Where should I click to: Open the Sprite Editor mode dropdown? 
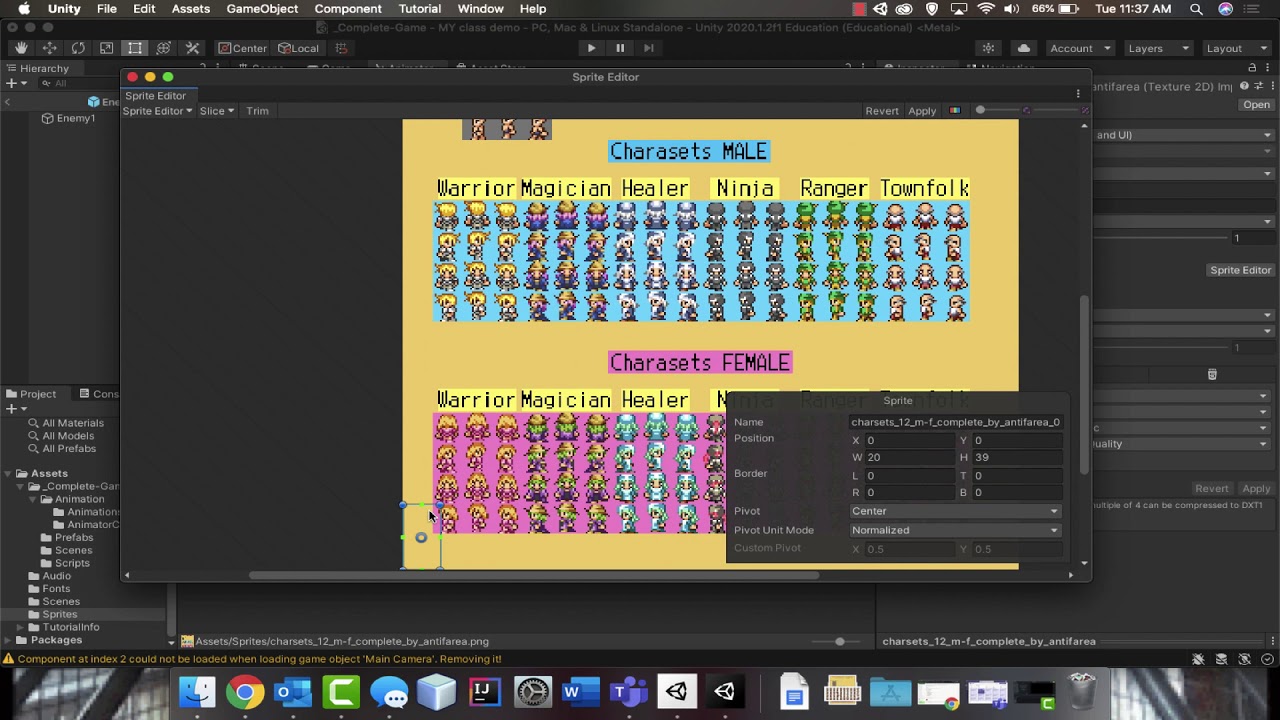(x=157, y=111)
